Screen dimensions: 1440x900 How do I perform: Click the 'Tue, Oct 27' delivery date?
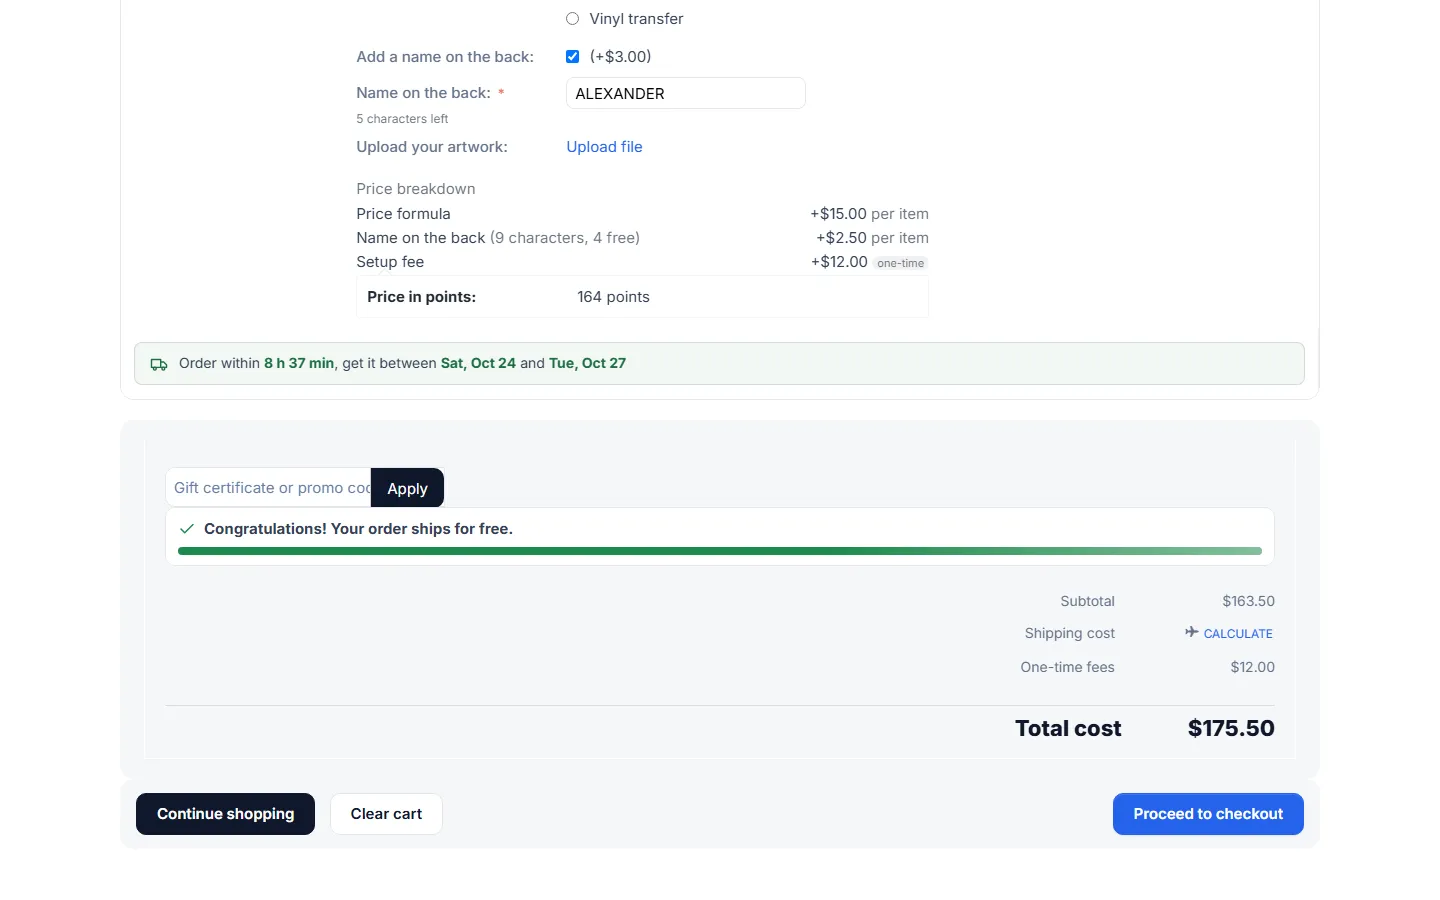[587, 363]
